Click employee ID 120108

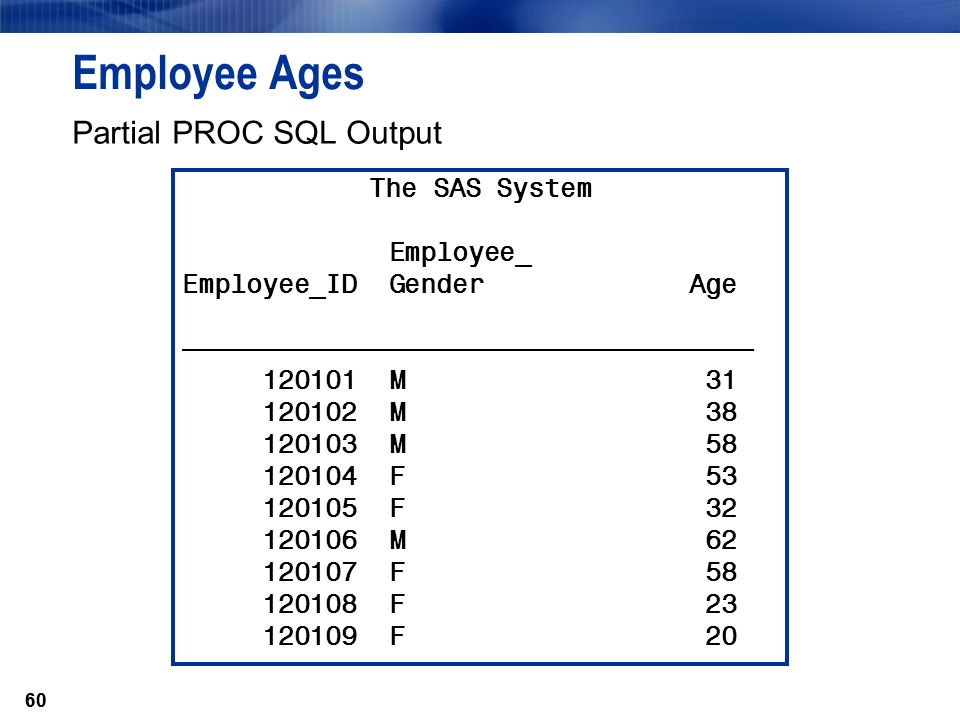310,604
